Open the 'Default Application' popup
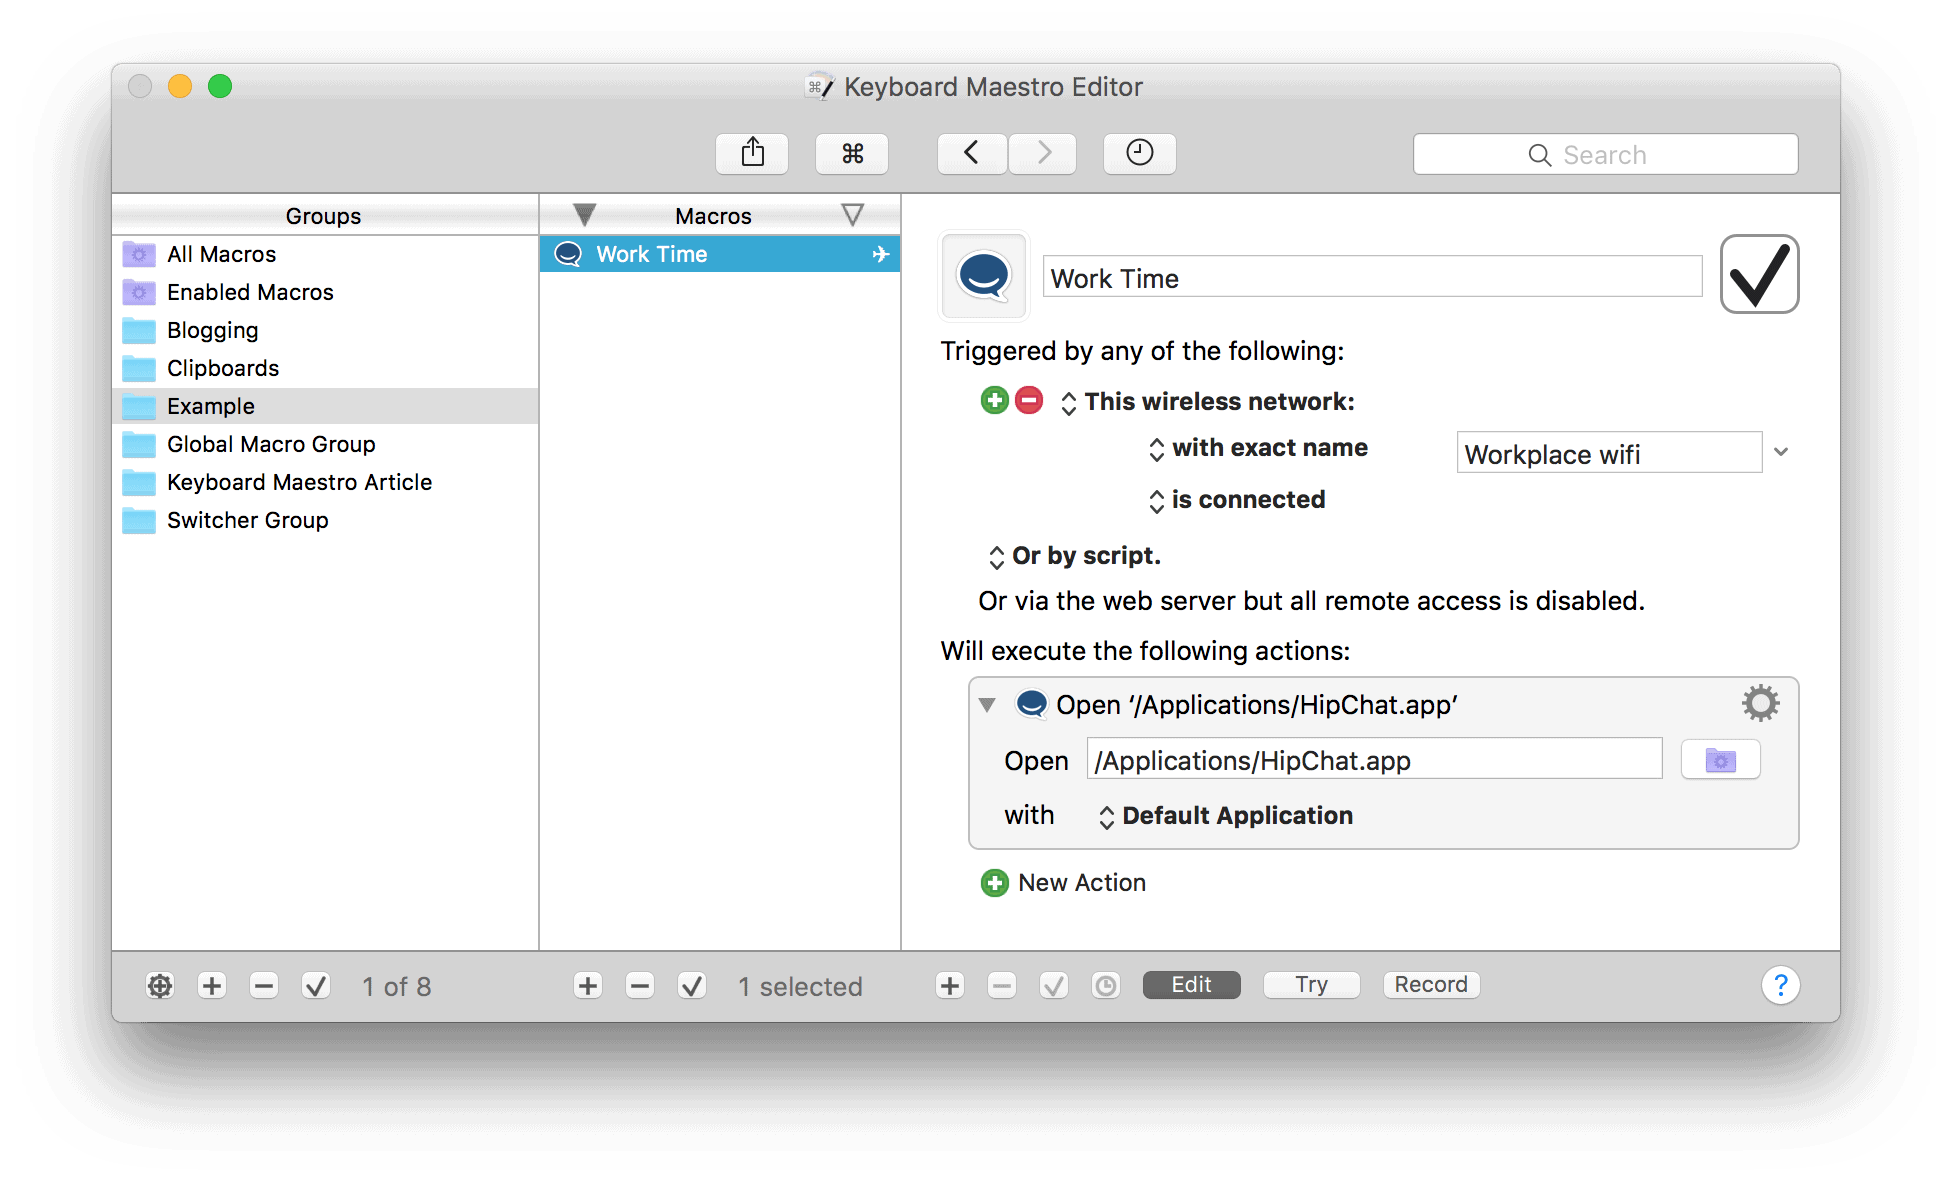This screenshot has height=1182, width=1952. pos(1226,816)
